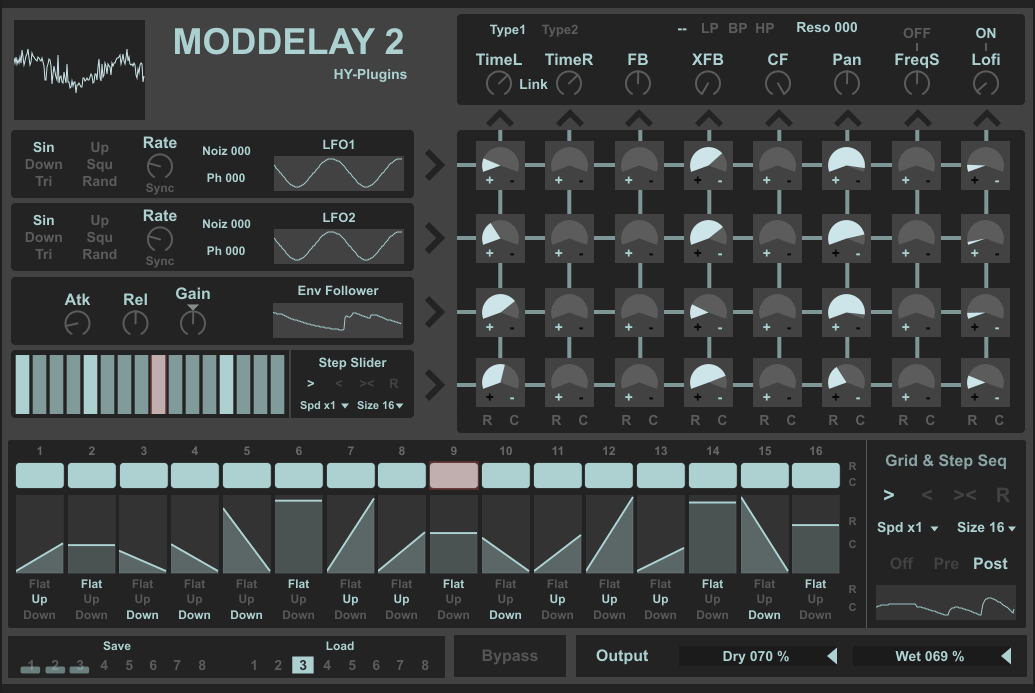Select the LP filter type

[x=709, y=28]
